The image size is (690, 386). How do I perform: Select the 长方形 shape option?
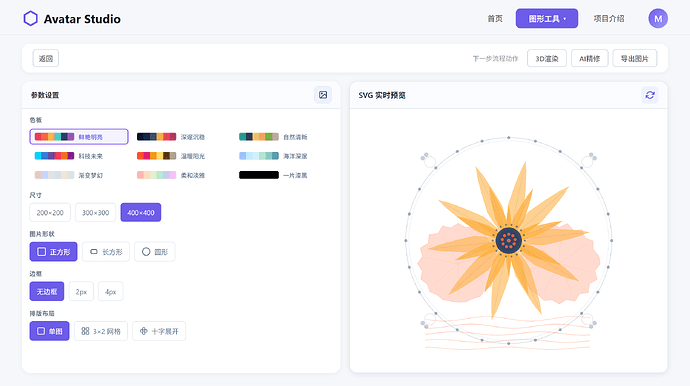click(x=106, y=252)
